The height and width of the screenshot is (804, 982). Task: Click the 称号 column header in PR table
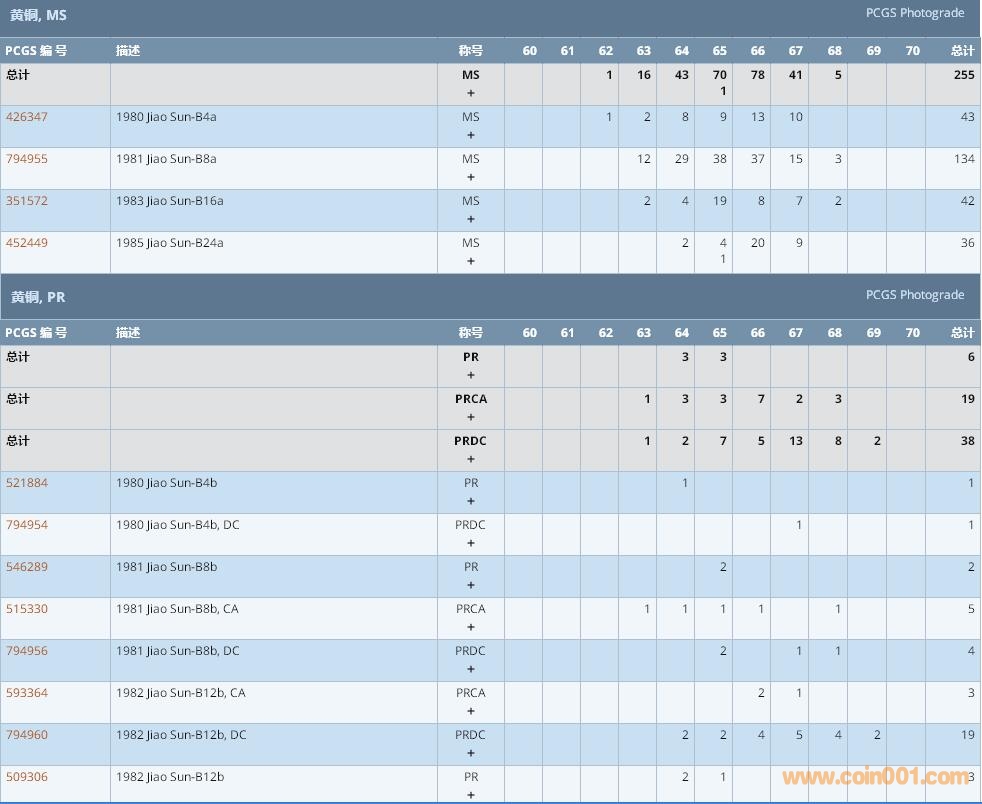[x=471, y=333]
